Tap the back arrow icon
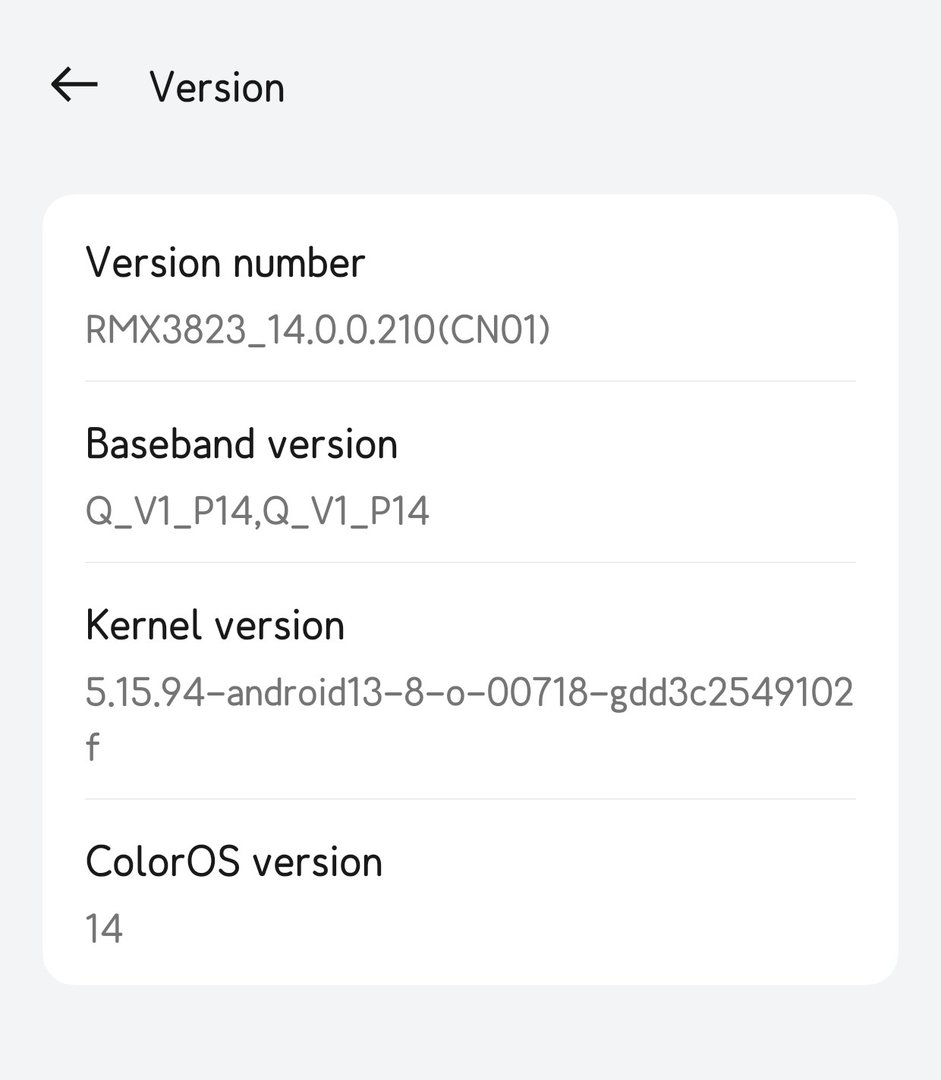This screenshot has height=1080, width=941. pos(74,85)
